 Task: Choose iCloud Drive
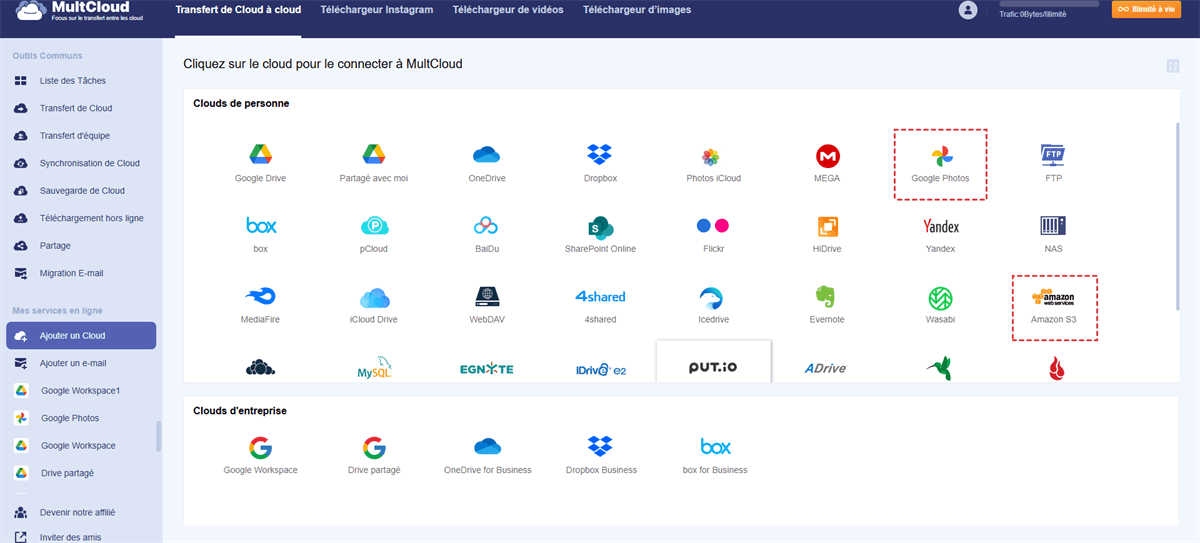[x=374, y=305]
